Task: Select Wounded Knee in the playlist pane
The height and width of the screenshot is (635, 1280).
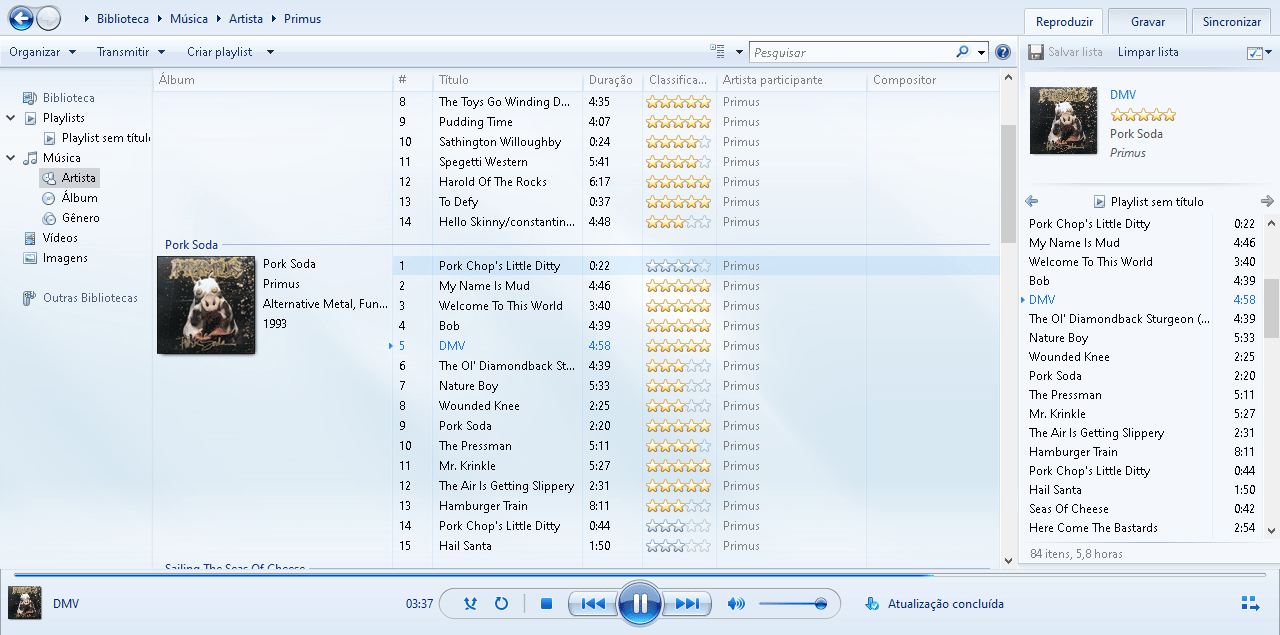Action: (1069, 357)
